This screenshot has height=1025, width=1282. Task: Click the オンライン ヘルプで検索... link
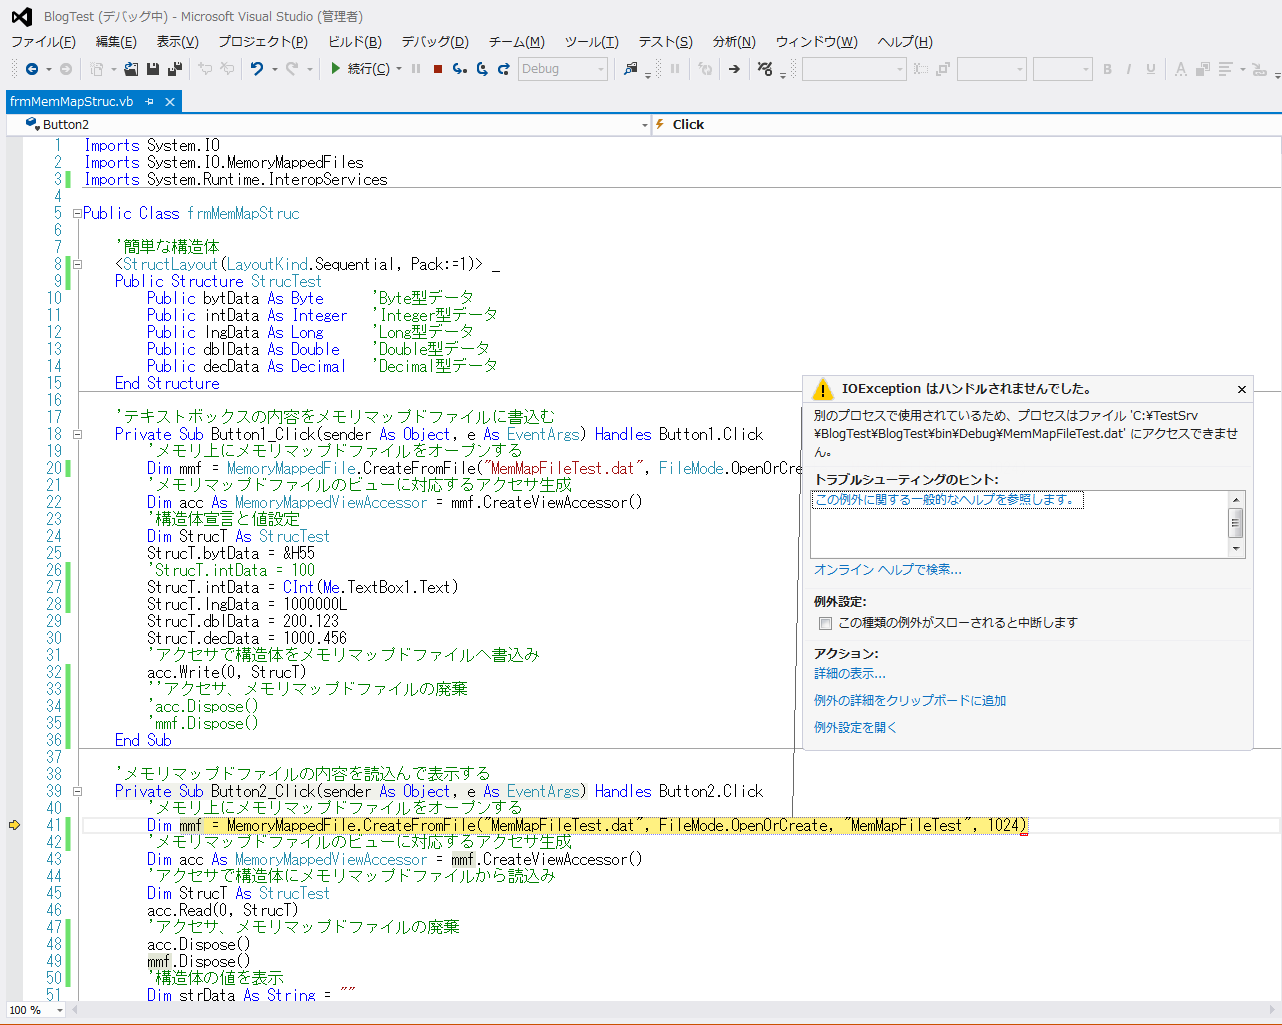coord(887,570)
